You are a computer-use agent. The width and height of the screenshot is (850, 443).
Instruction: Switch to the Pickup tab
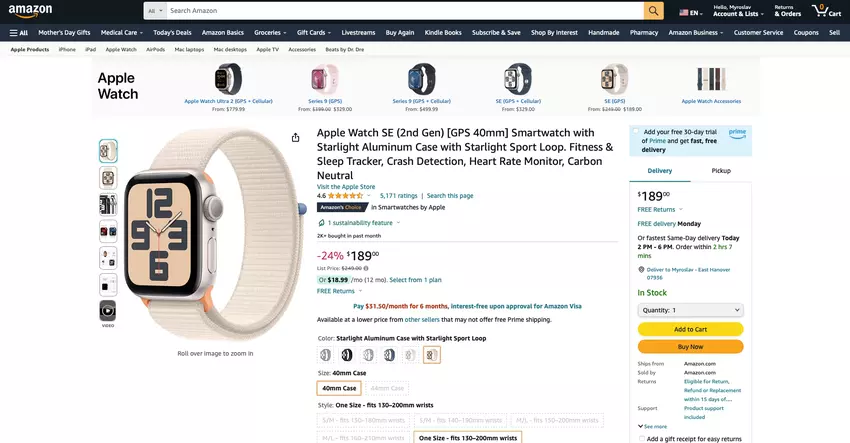click(721, 171)
